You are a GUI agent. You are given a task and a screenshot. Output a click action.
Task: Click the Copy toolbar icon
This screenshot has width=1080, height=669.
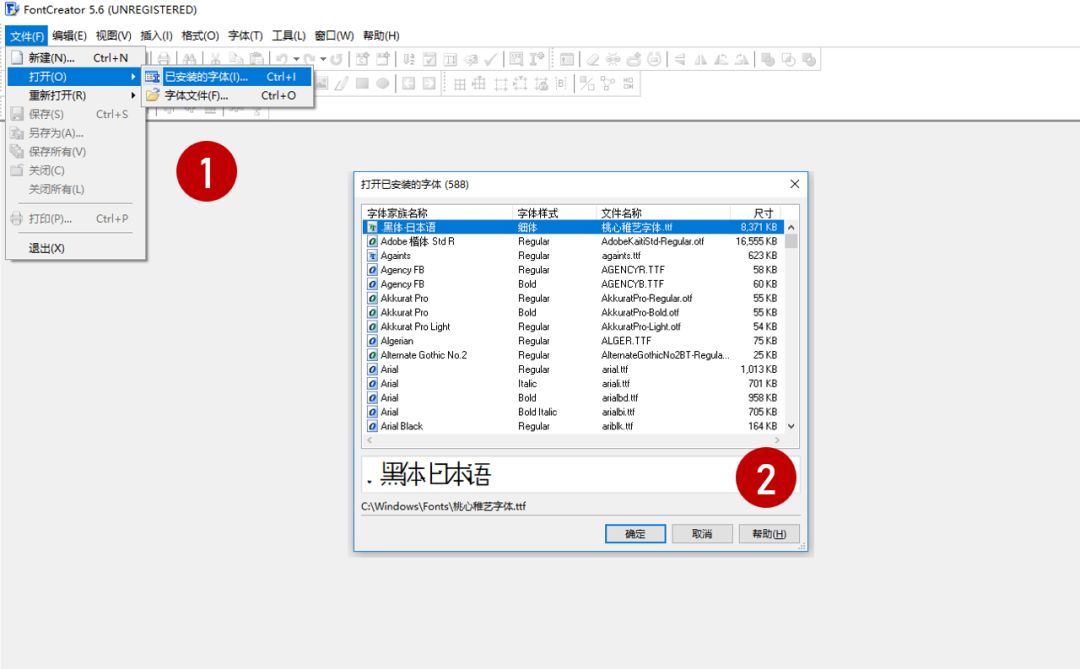pos(236,59)
